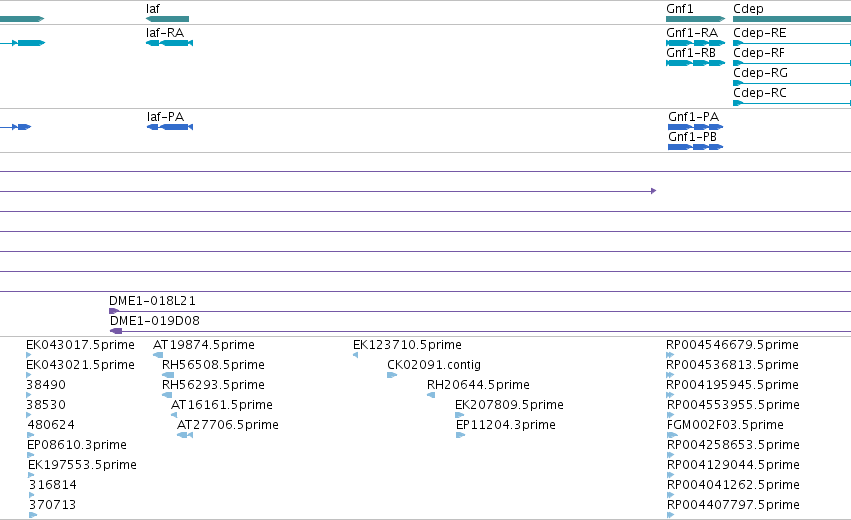The width and height of the screenshot is (851, 520).
Task: Select EST RP004041262.5prime
Action: [733, 485]
